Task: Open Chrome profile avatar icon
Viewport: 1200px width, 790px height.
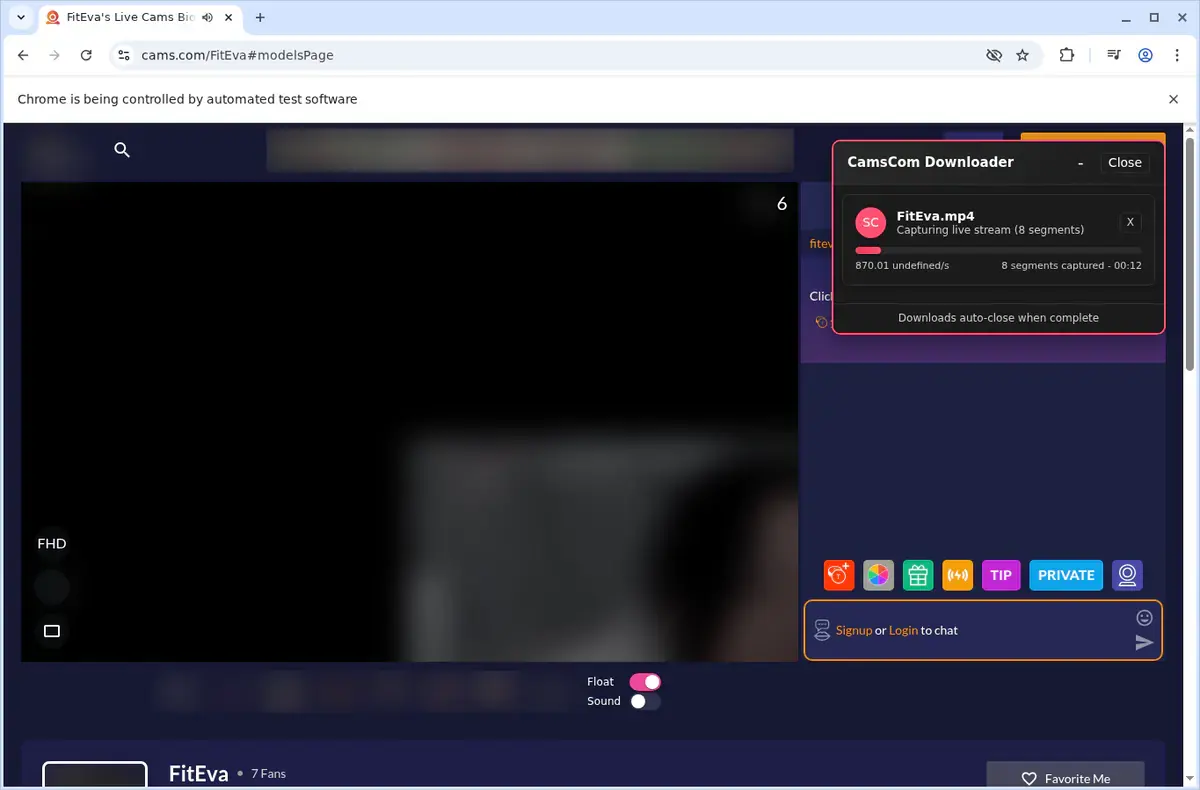Action: pyautogui.click(x=1146, y=56)
